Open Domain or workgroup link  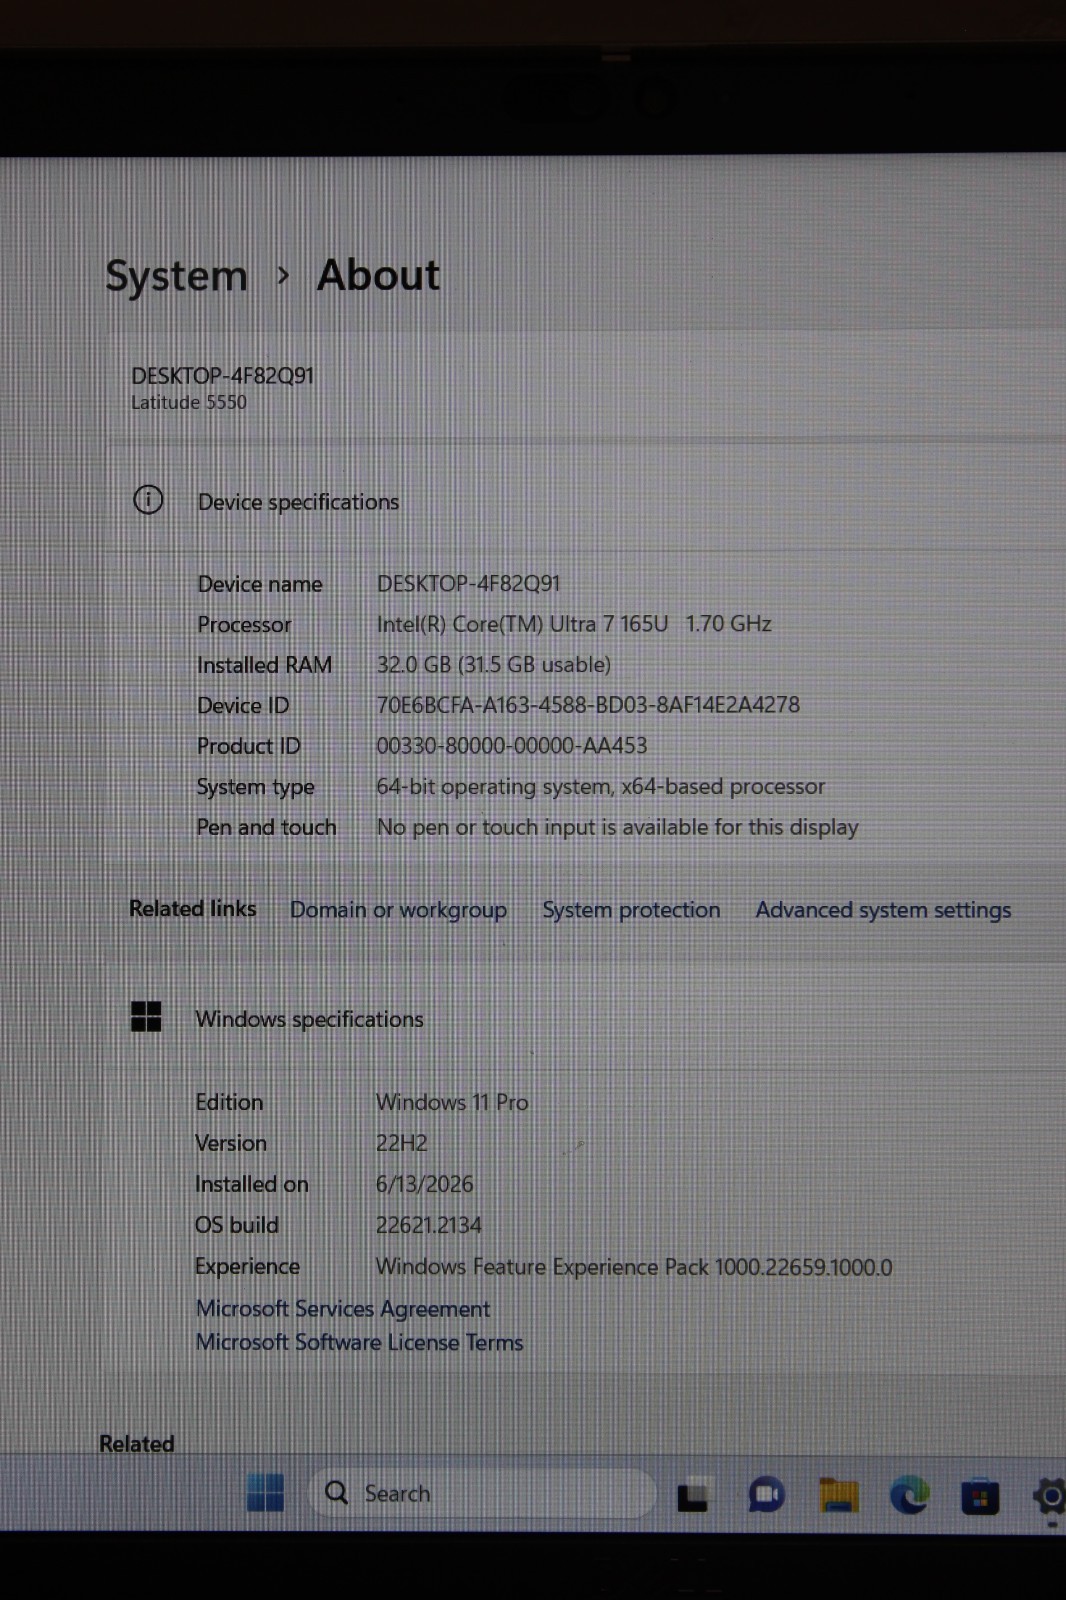(x=398, y=910)
